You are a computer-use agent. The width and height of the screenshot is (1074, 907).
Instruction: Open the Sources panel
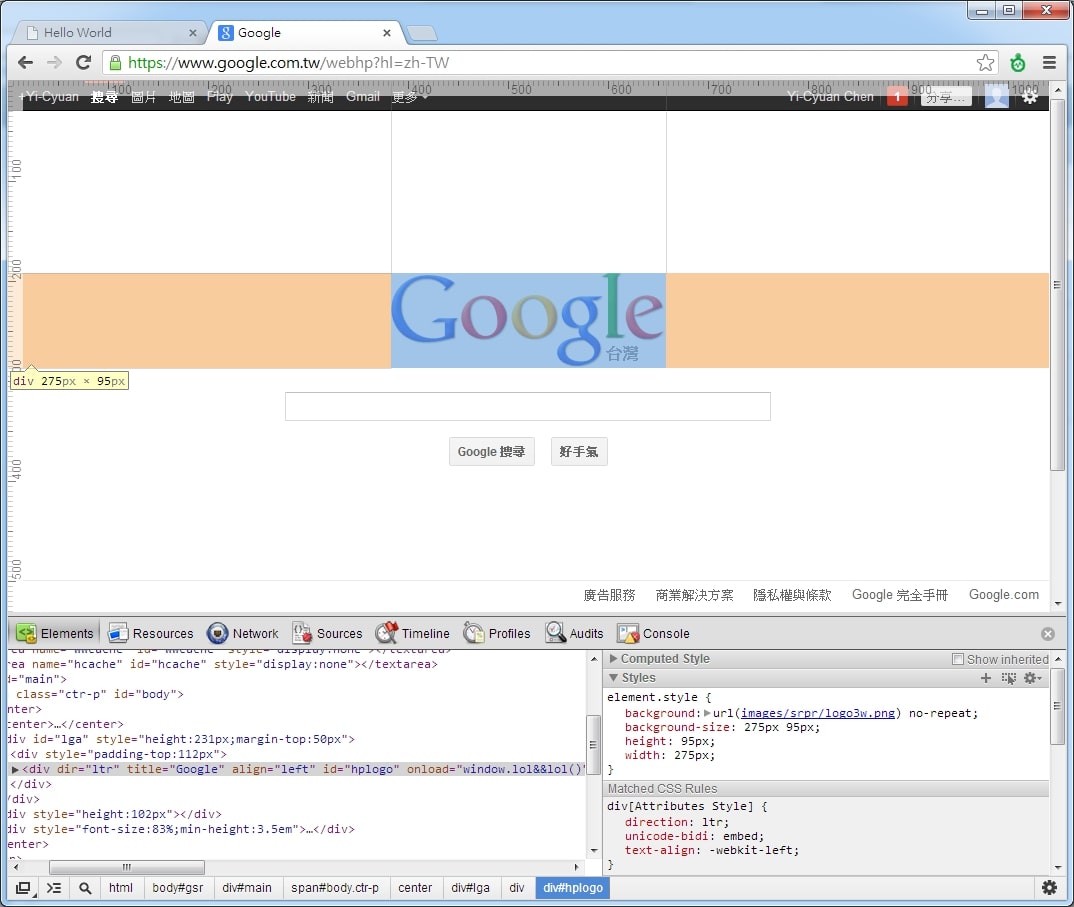click(x=327, y=633)
